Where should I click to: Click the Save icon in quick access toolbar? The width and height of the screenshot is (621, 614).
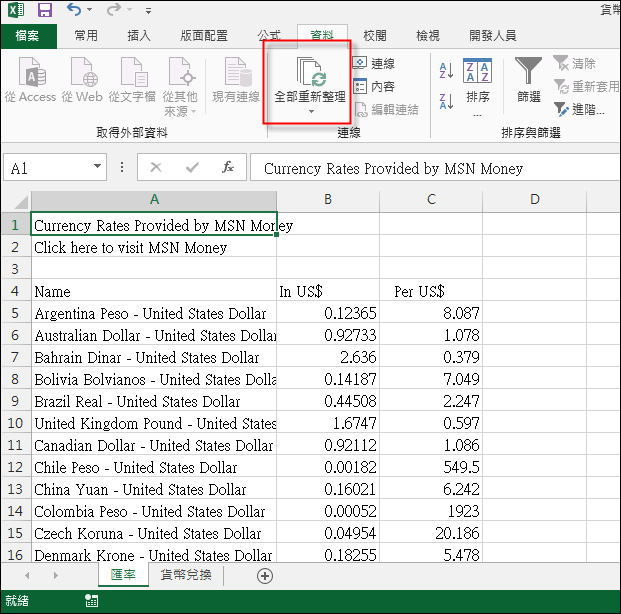click(x=44, y=10)
